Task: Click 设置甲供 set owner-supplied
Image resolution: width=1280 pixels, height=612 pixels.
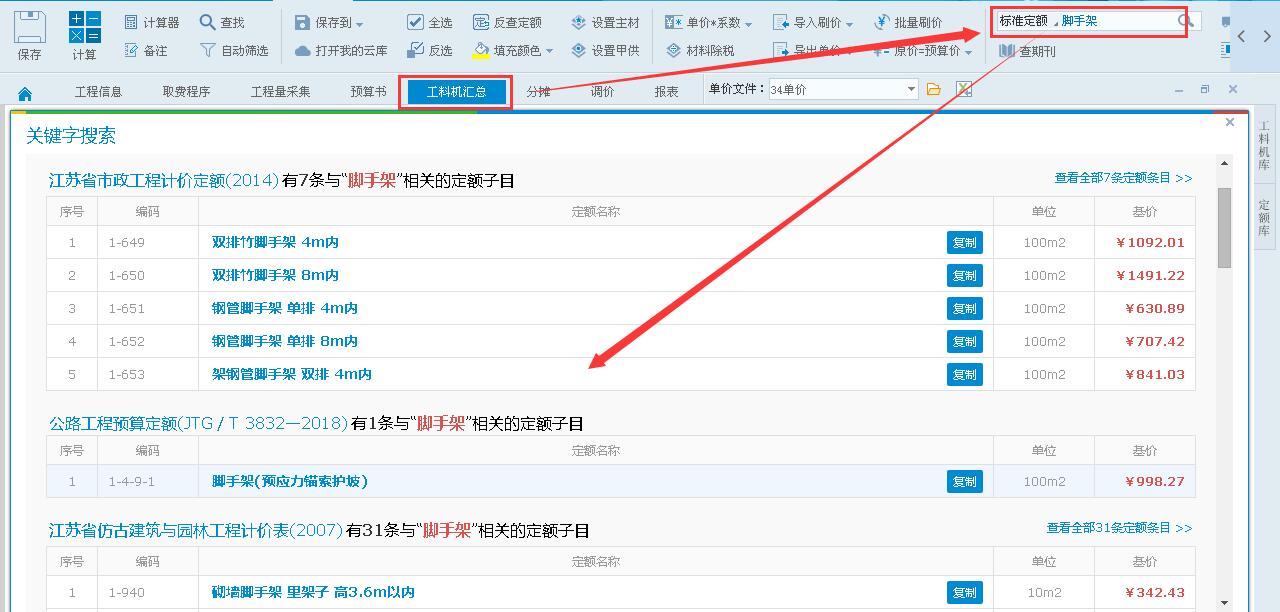Action: [x=605, y=50]
